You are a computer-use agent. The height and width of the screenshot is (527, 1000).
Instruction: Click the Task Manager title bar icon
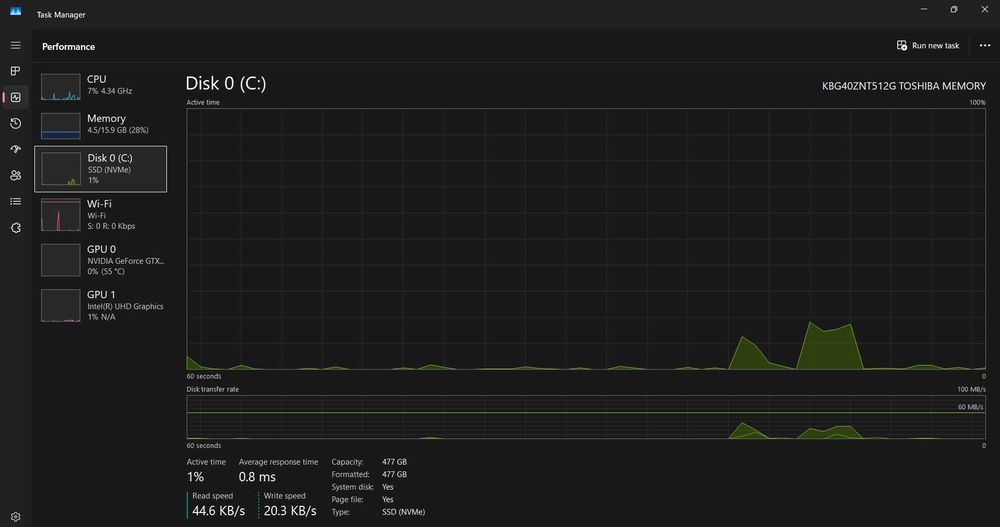pyautogui.click(x=15, y=11)
